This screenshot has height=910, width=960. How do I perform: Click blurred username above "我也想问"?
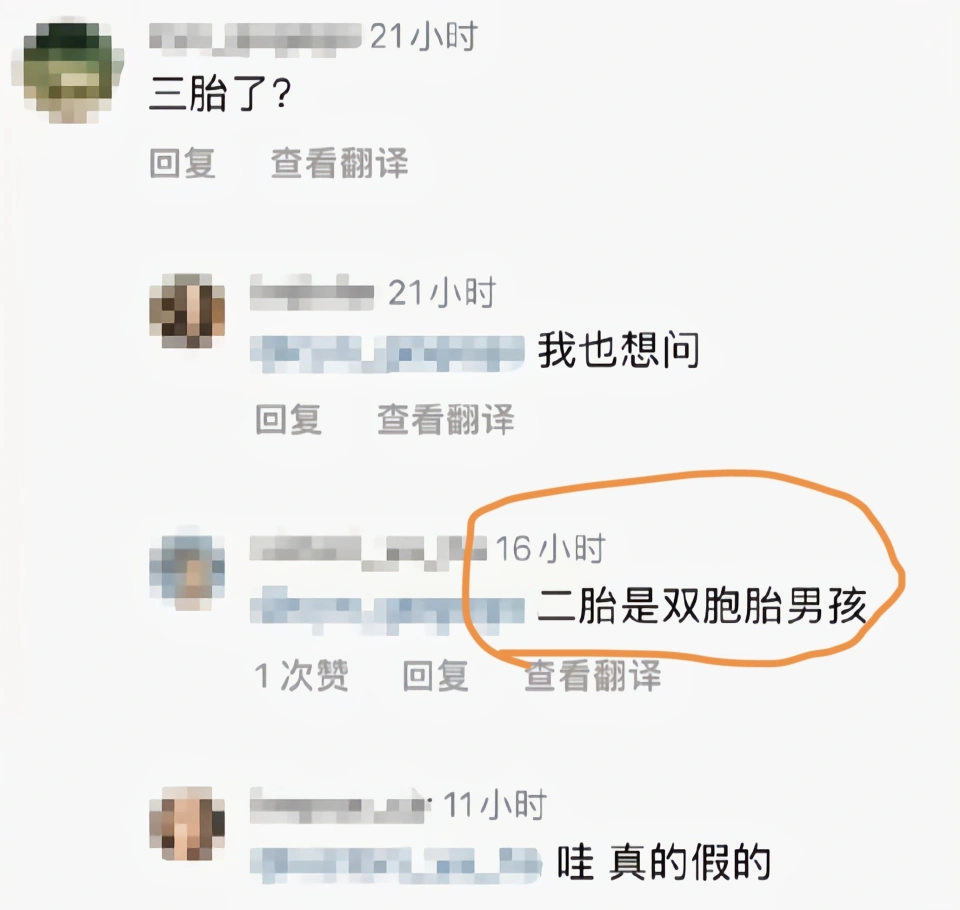[x=312, y=294]
